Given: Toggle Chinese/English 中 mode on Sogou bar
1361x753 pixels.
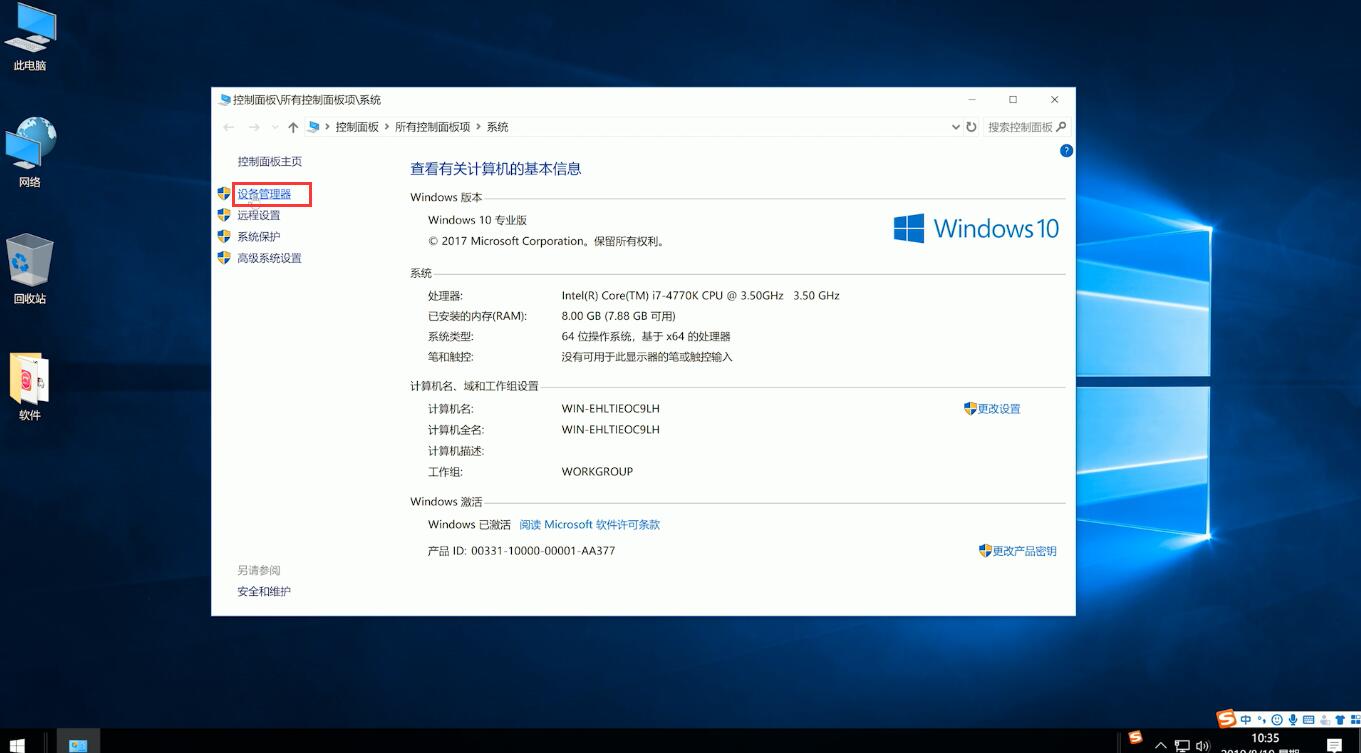Looking at the screenshot, I should tap(1246, 720).
